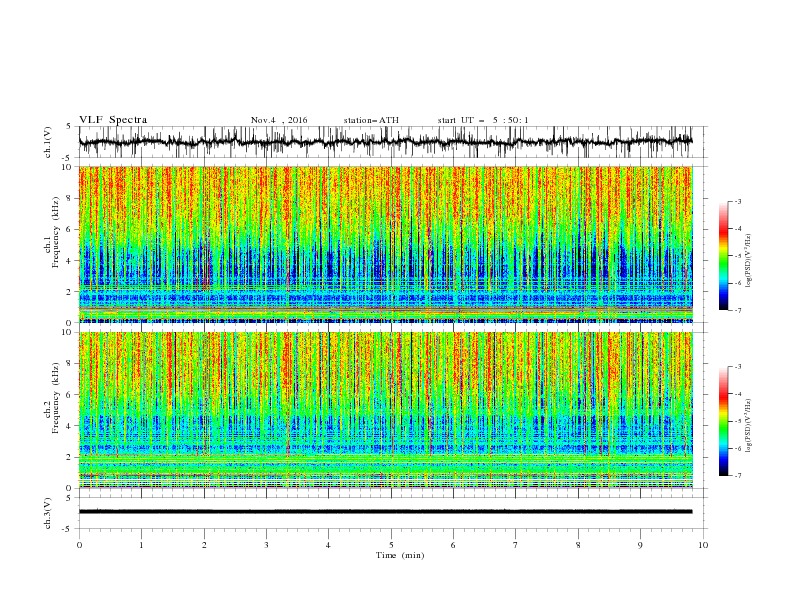Click the "-7" label on ch.1 colorbar
792x612 pixels.
tap(737, 310)
